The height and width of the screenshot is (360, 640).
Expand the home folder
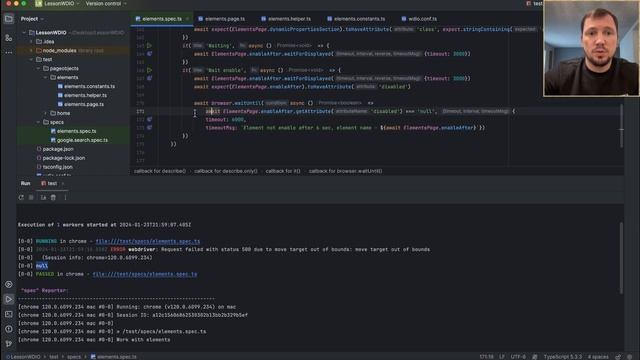tap(46, 113)
